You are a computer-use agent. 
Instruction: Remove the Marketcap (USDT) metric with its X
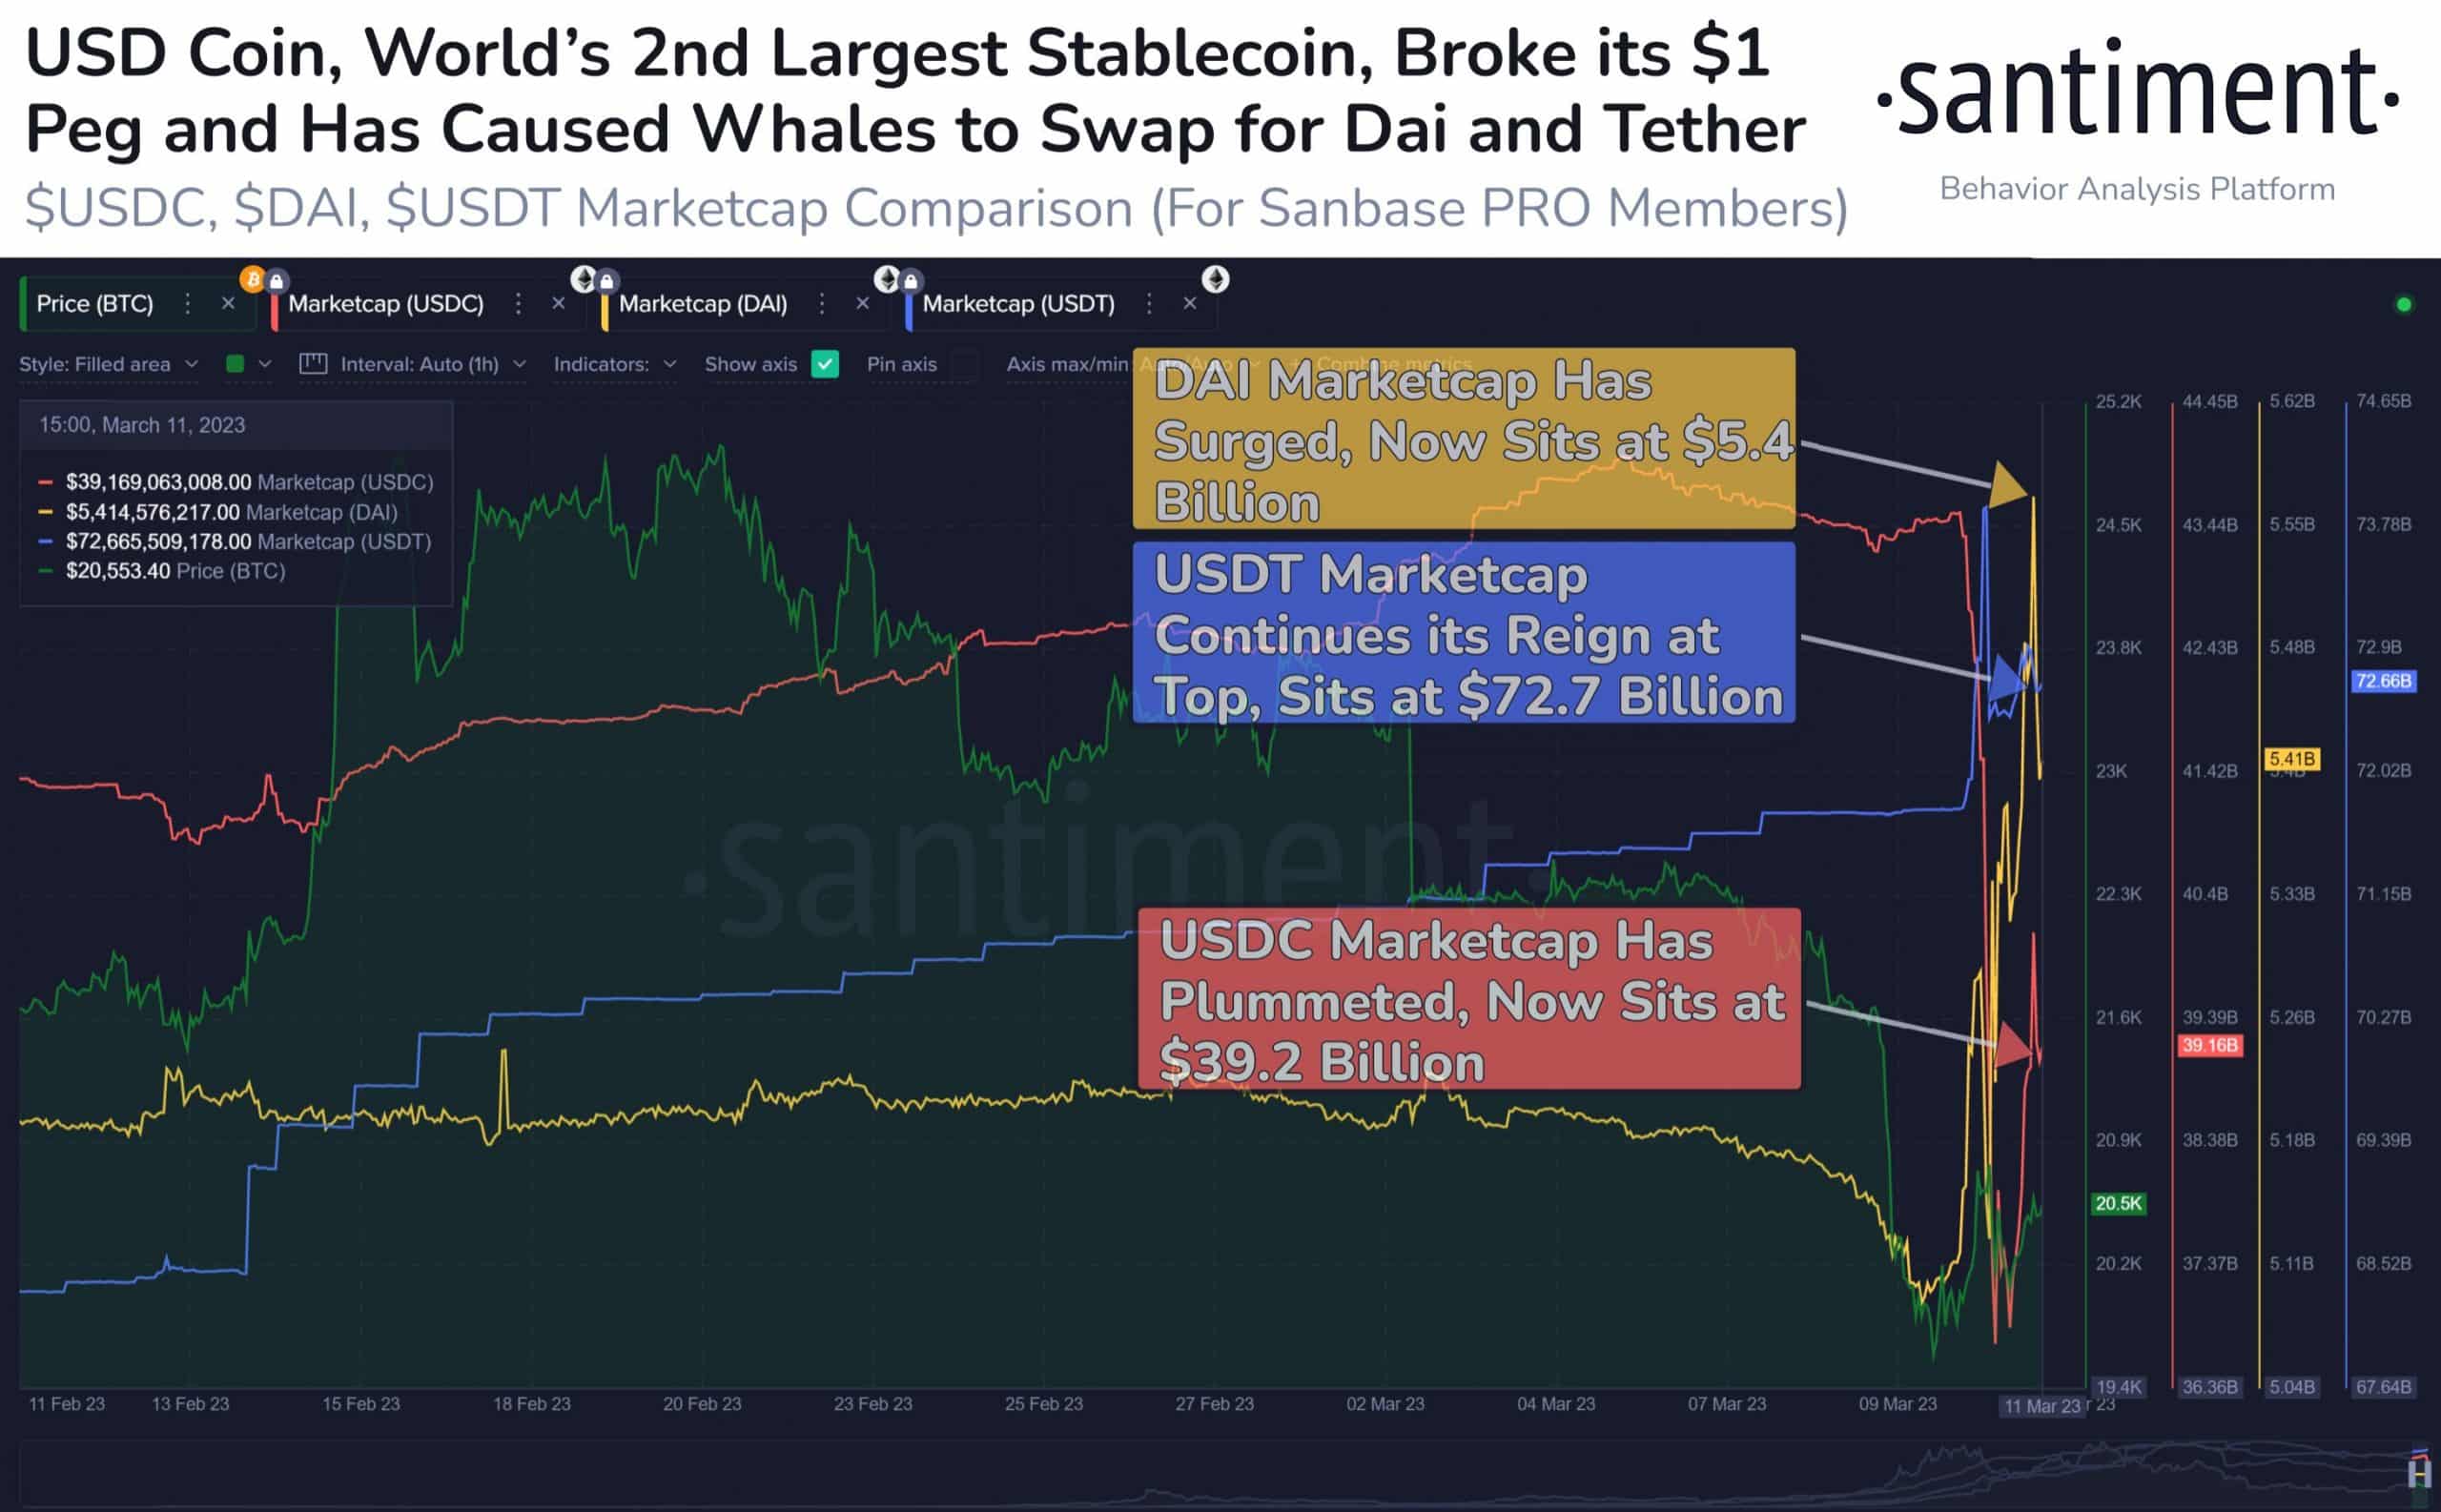pos(1189,304)
